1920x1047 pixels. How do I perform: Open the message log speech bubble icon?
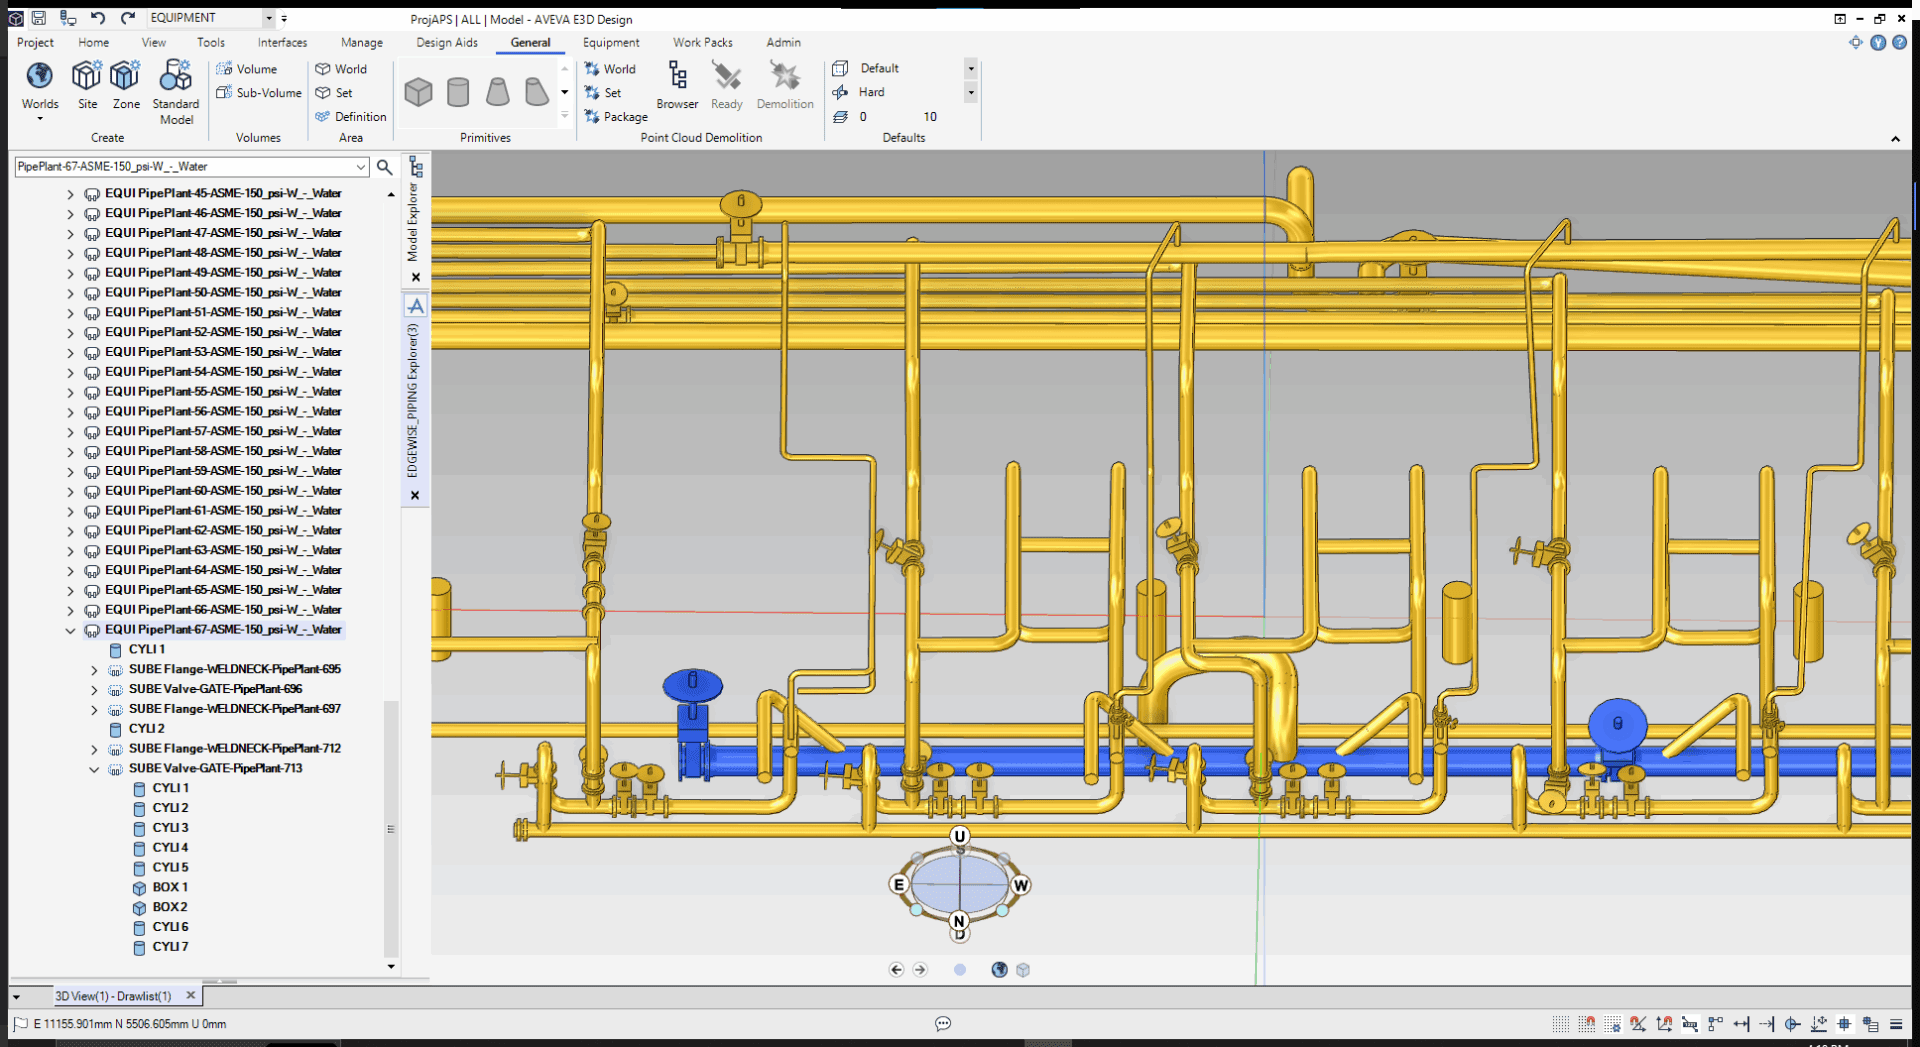click(943, 1023)
